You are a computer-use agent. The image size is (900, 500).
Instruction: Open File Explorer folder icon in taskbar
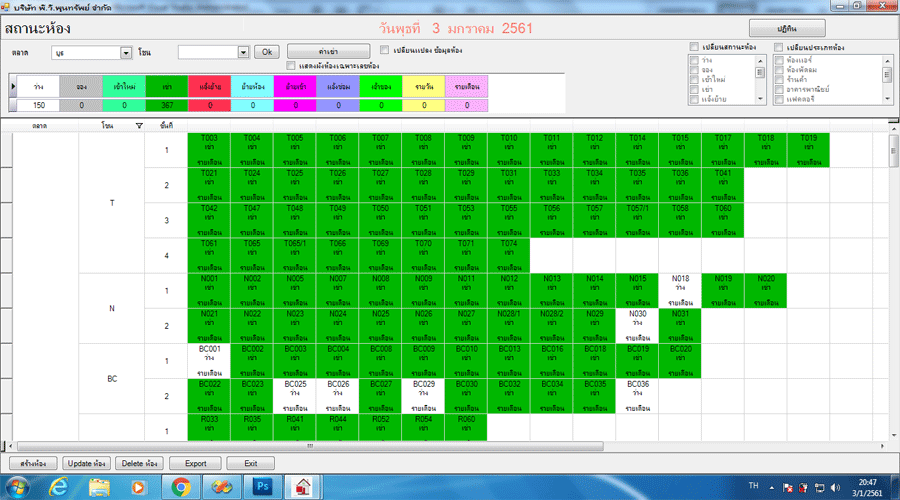click(x=99, y=487)
